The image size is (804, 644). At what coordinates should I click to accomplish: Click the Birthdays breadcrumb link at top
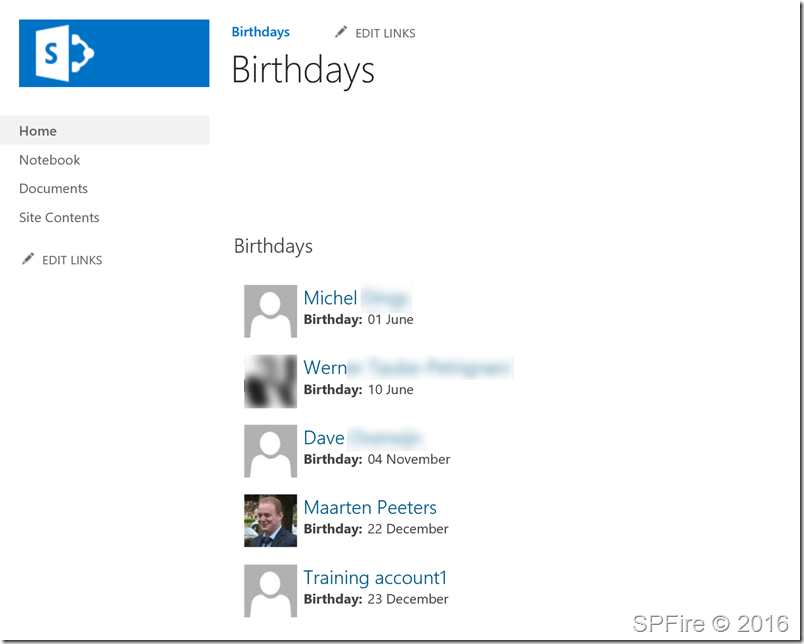[260, 31]
